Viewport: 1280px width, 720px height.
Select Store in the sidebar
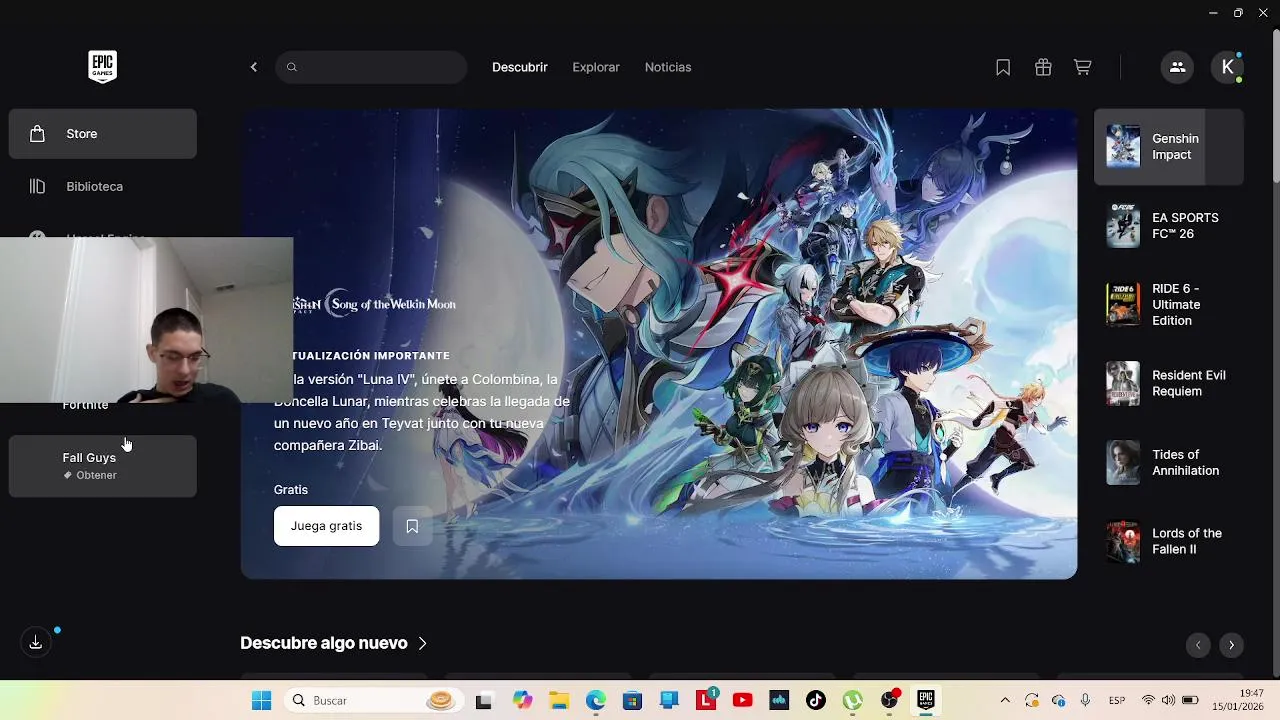click(103, 134)
